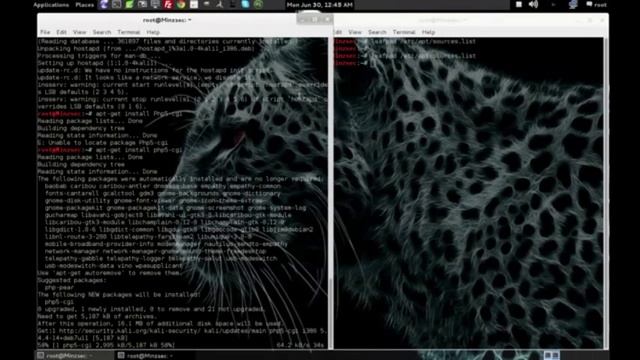The width and height of the screenshot is (640, 360).
Task: Click the white square tray icon
Action: click(519, 4)
